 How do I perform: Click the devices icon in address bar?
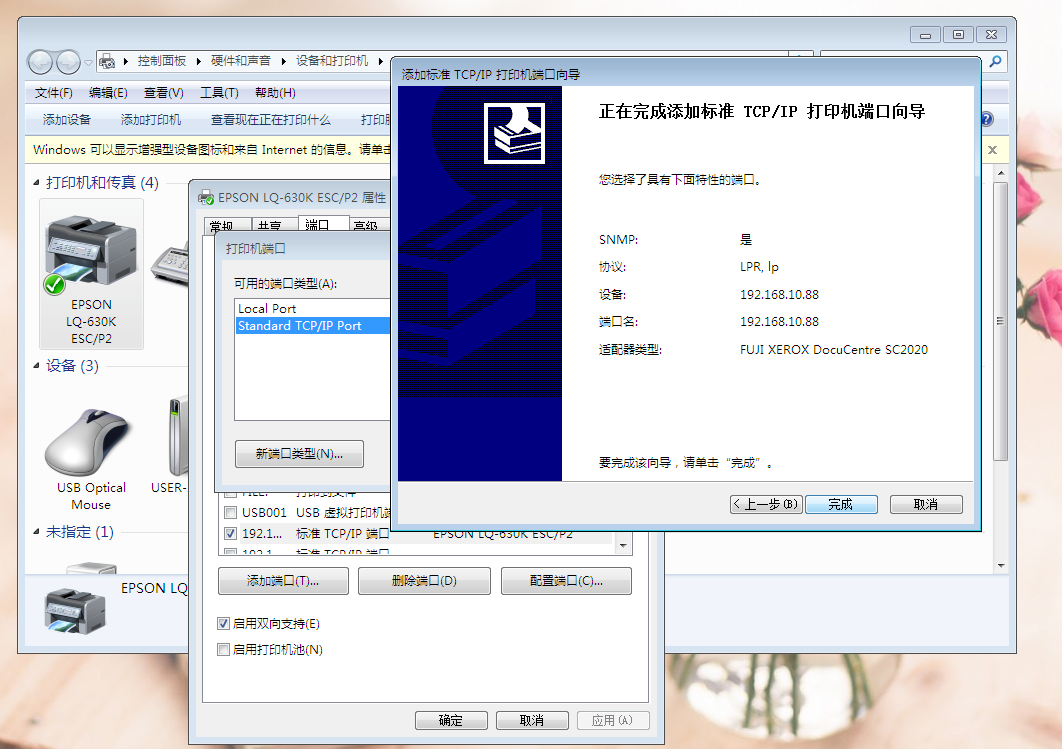[x=107, y=62]
